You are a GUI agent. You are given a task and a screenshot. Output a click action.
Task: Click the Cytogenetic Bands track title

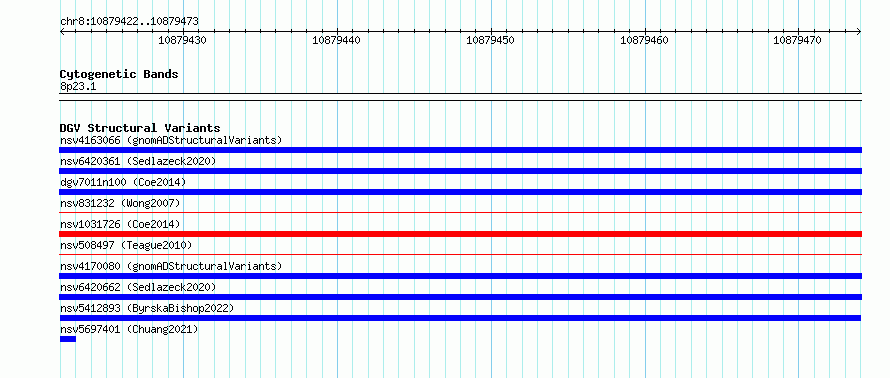click(119, 74)
